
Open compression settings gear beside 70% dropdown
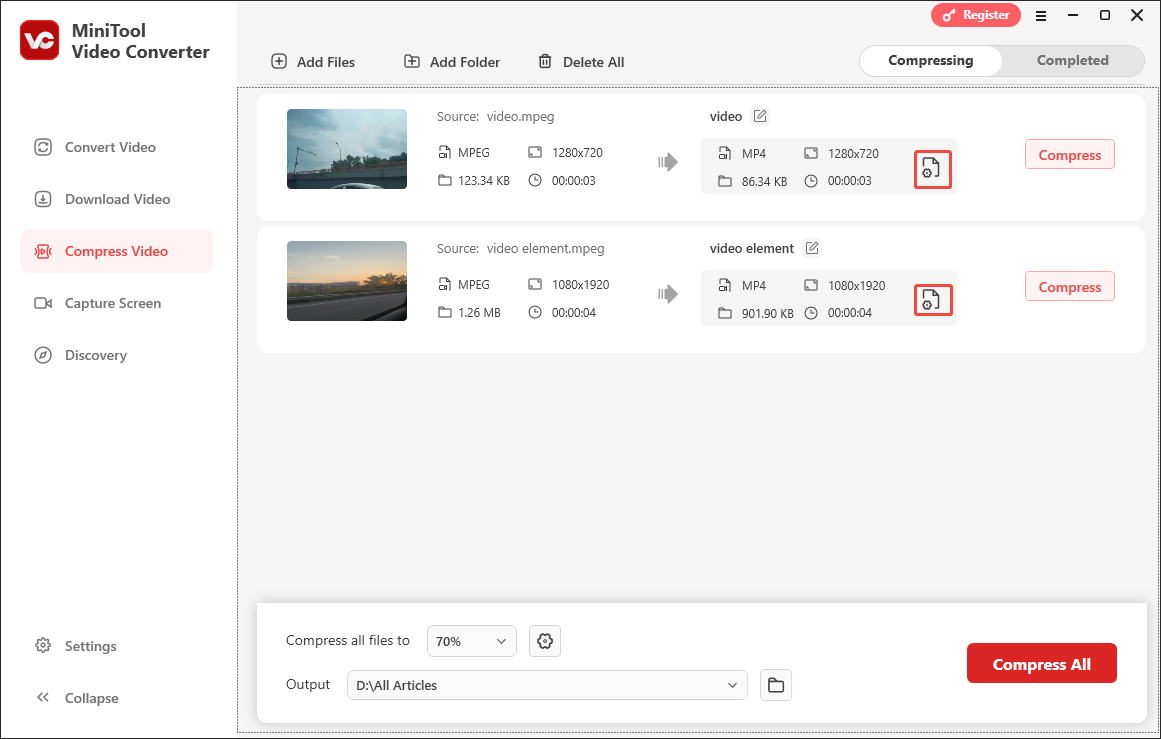(x=545, y=641)
